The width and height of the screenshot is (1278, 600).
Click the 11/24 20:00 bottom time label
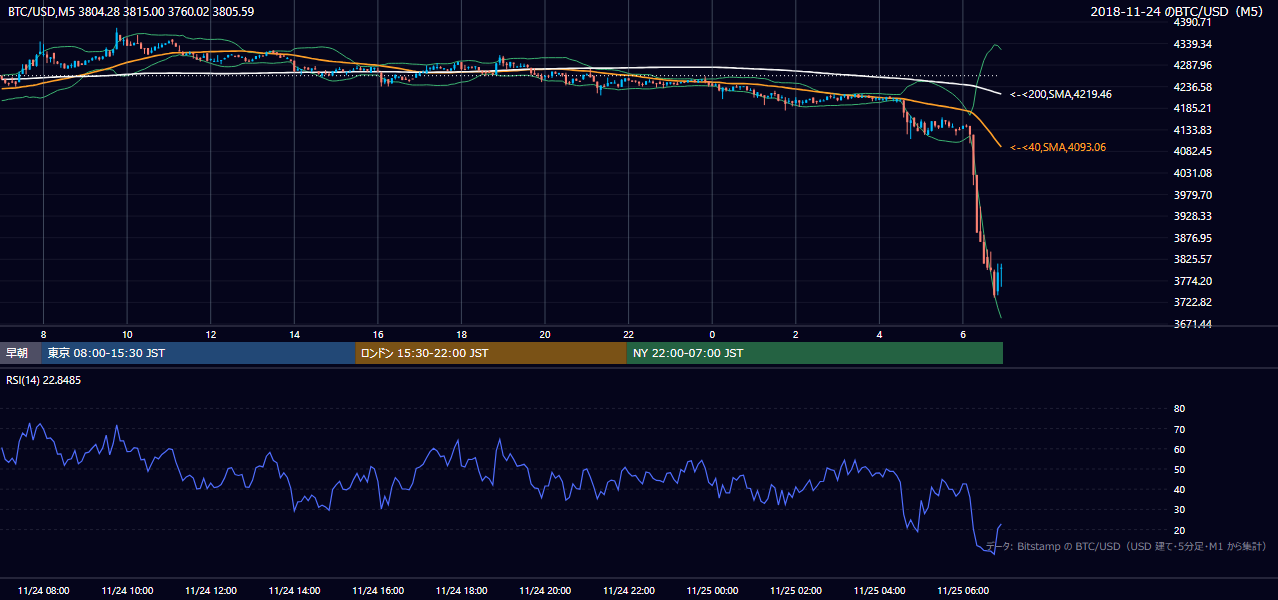pyautogui.click(x=545, y=591)
